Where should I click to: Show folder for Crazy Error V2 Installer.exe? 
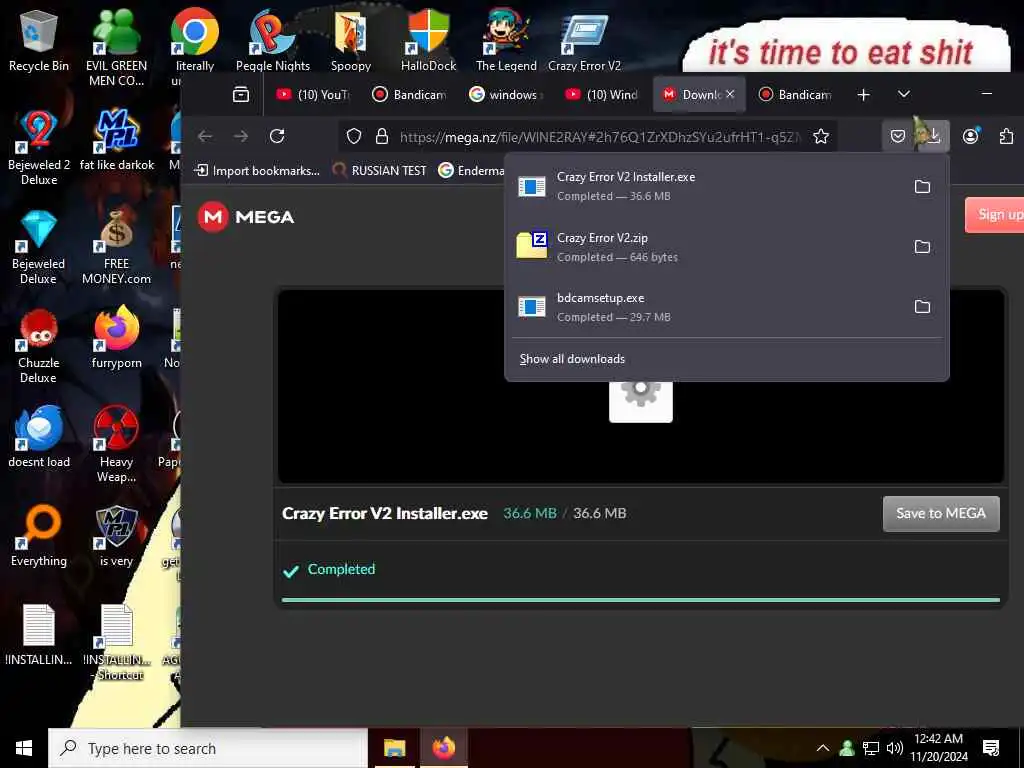[922, 187]
